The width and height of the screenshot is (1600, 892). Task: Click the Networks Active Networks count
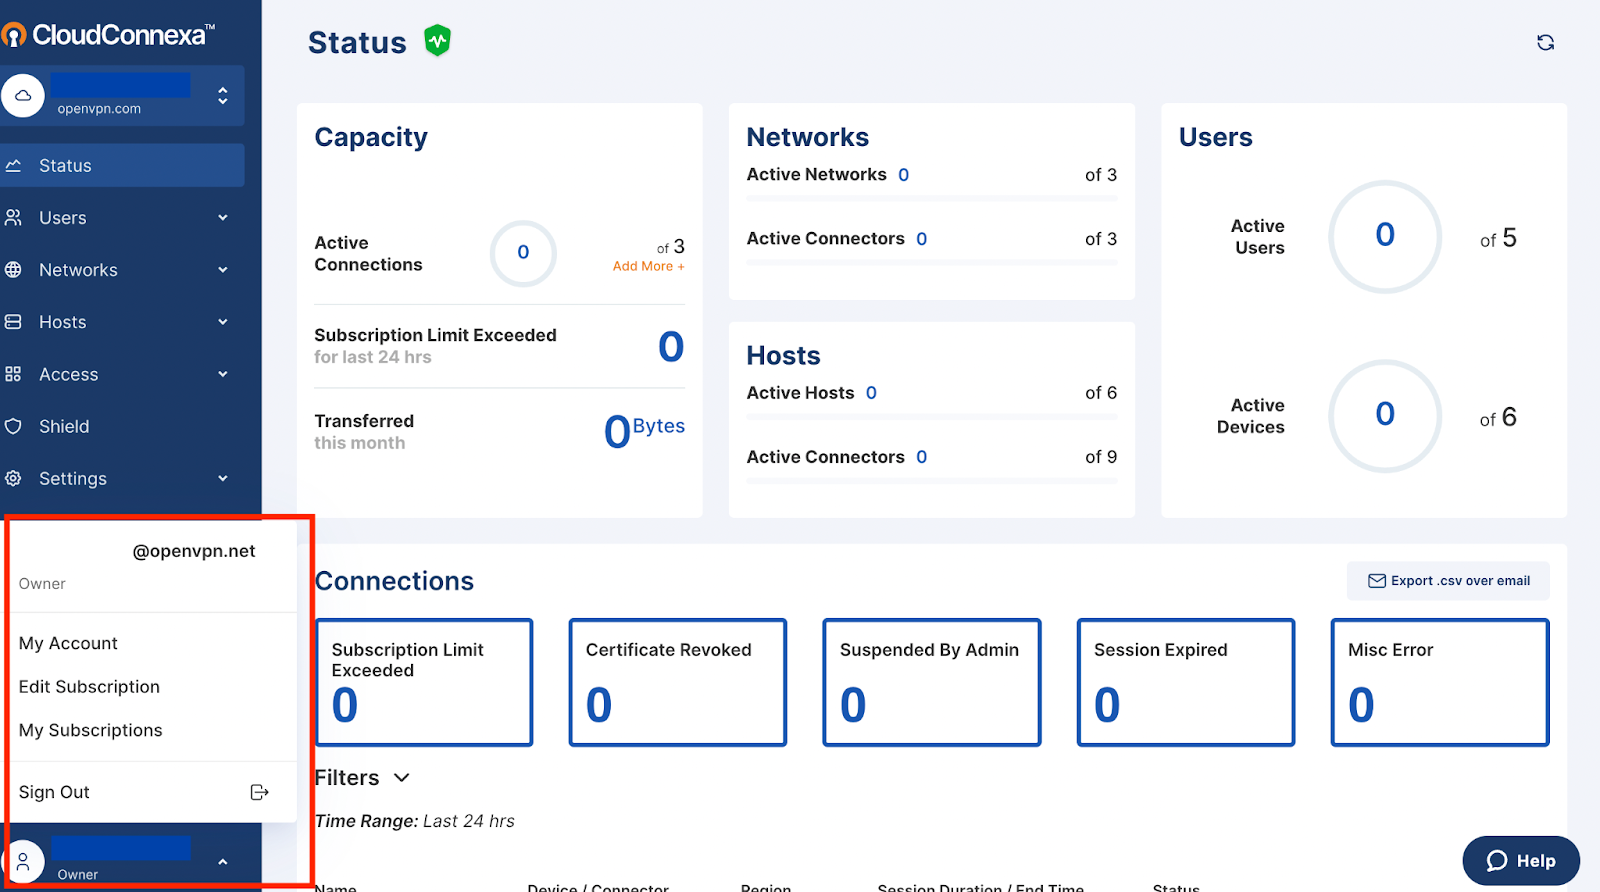[x=904, y=175]
